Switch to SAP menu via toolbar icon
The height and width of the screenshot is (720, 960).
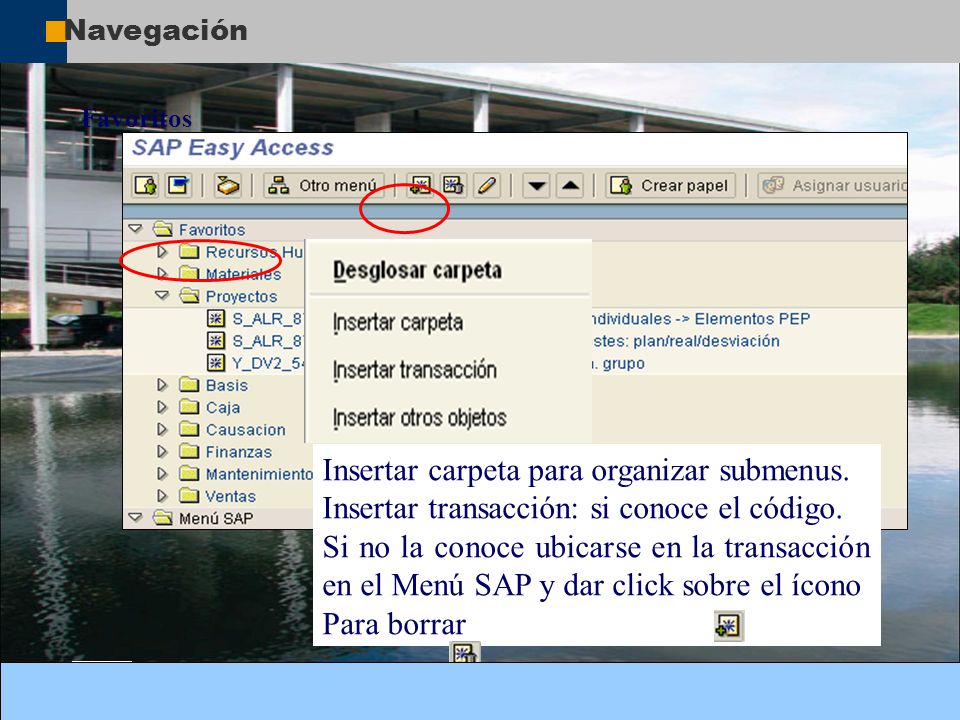[x=179, y=185]
